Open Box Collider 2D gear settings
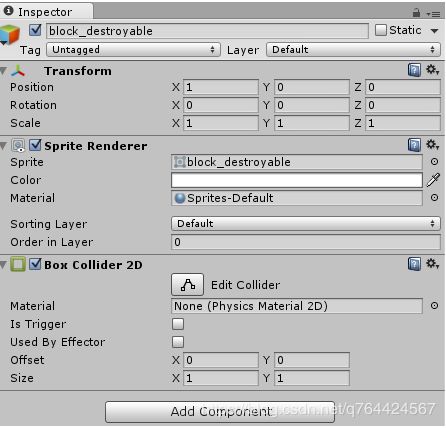Screen dimensions: 446x428 432,264
